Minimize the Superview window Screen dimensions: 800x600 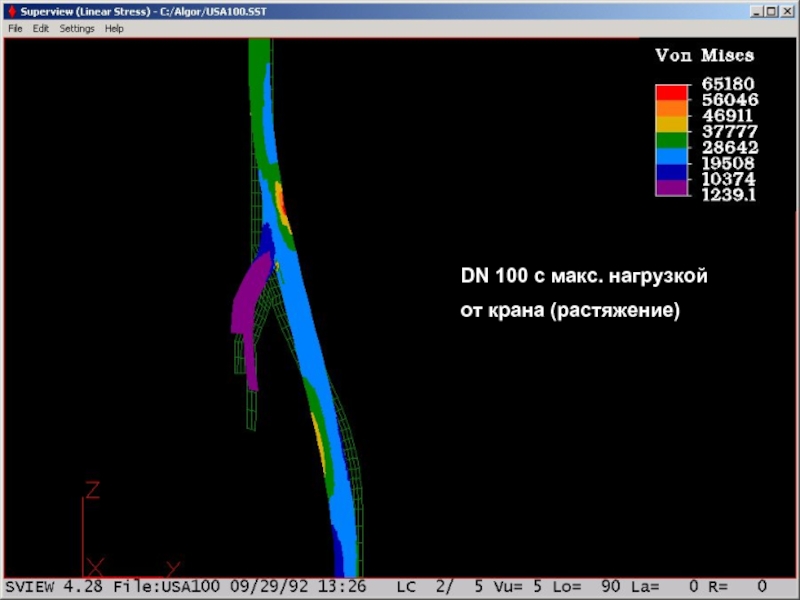pyautogui.click(x=757, y=11)
